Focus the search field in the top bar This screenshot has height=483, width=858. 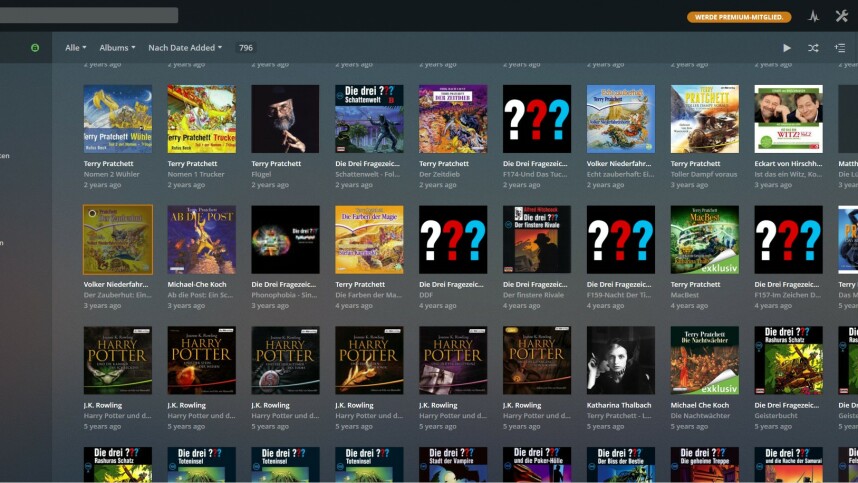pyautogui.click(x=89, y=15)
